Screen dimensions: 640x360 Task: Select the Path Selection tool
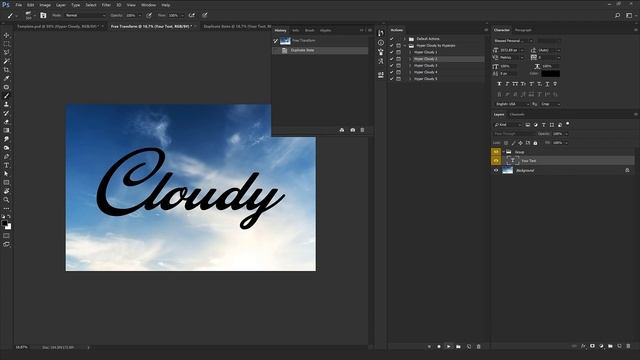coord(6,174)
